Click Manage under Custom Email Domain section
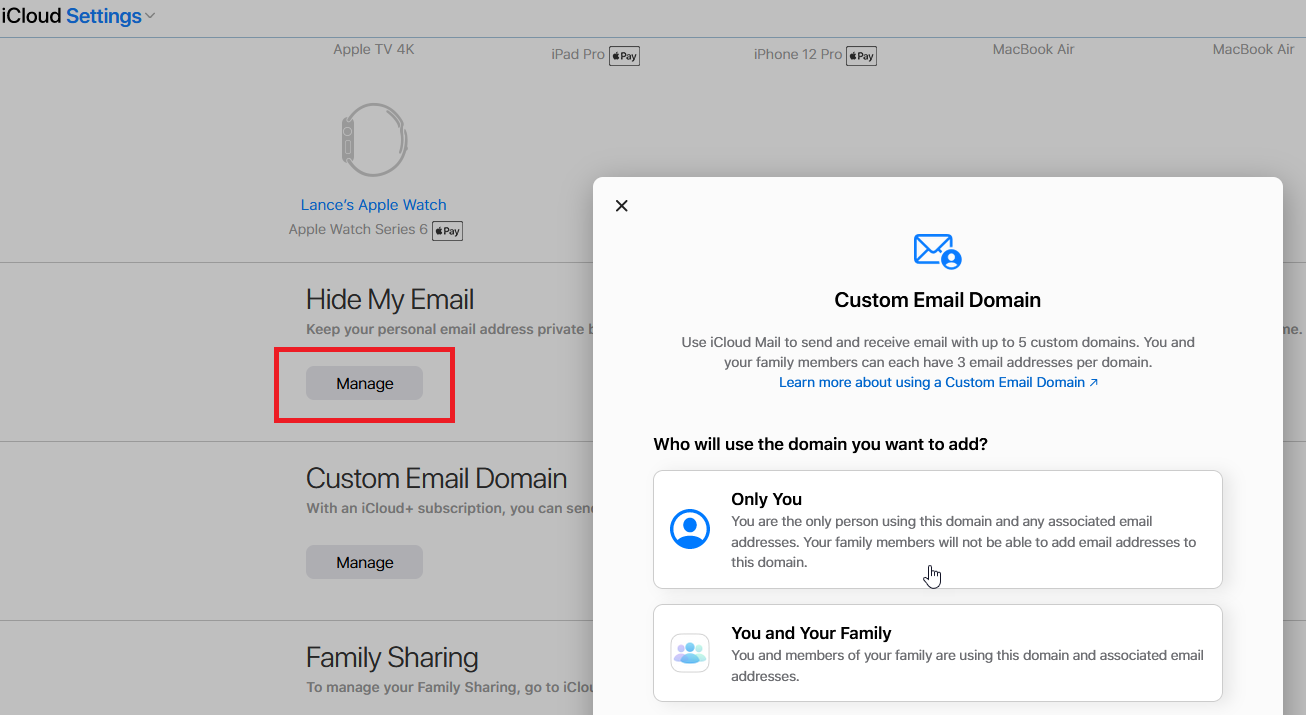 364,562
